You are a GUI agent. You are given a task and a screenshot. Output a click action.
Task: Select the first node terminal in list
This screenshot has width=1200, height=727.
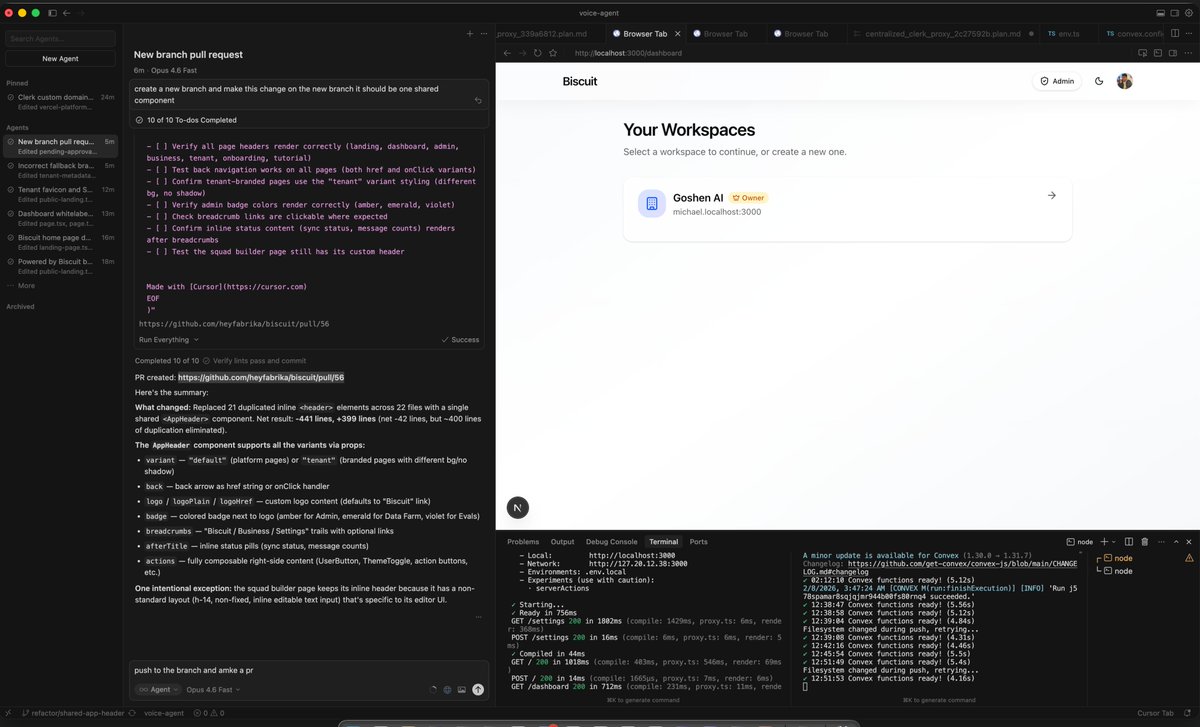1142,558
